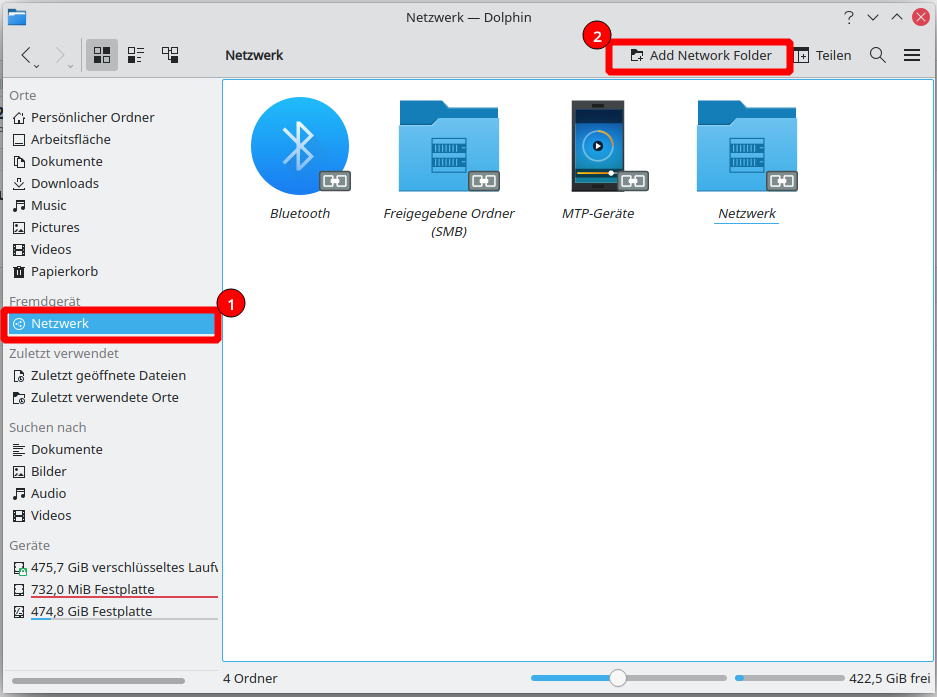Open the search magnifier

tap(877, 55)
